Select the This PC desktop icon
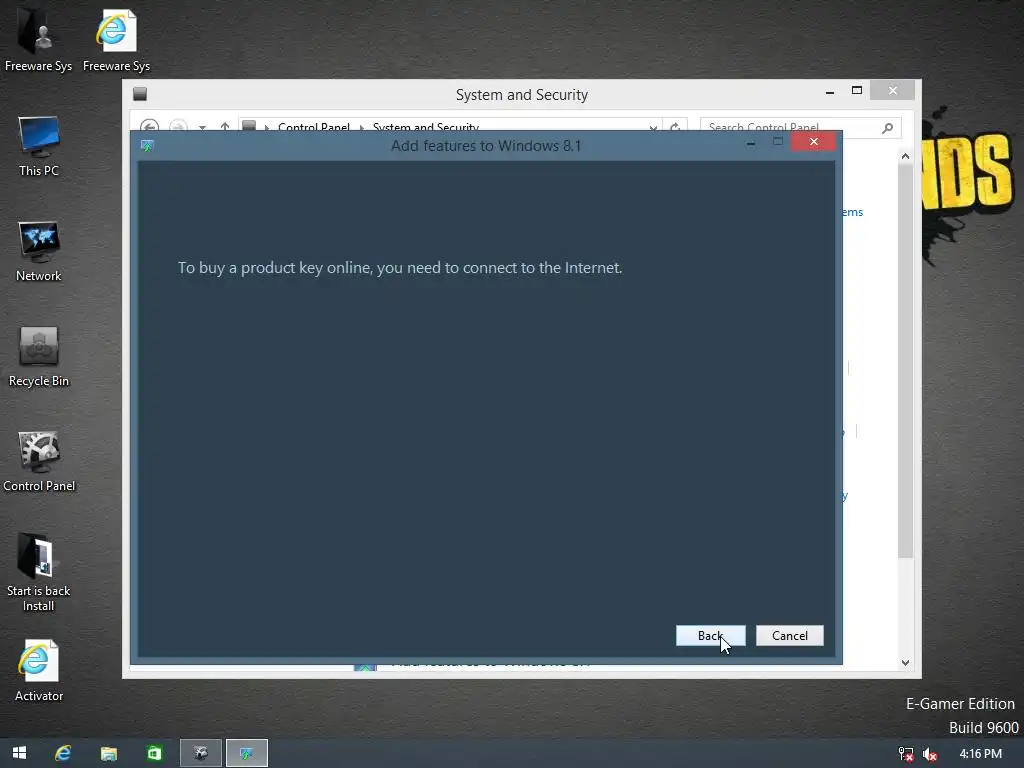The width and height of the screenshot is (1024, 768). 39,146
